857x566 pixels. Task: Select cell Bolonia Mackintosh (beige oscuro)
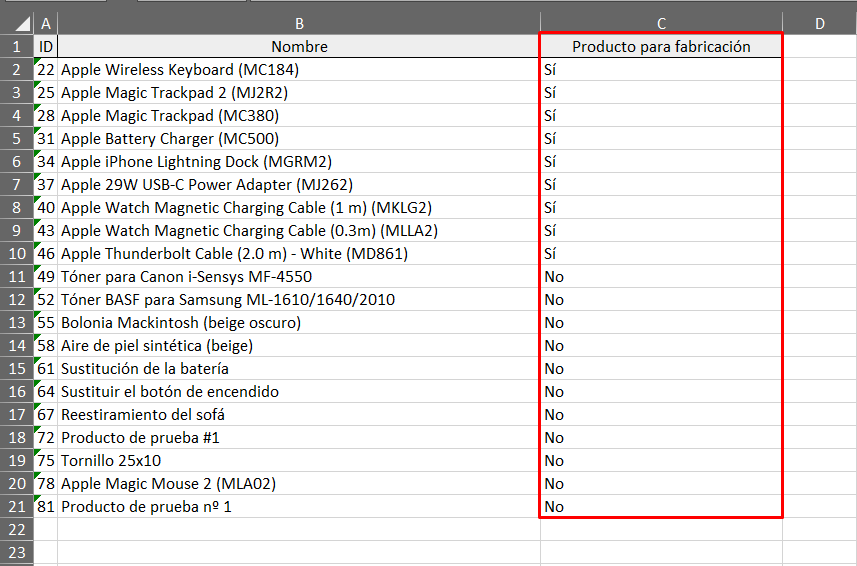tap(299, 322)
